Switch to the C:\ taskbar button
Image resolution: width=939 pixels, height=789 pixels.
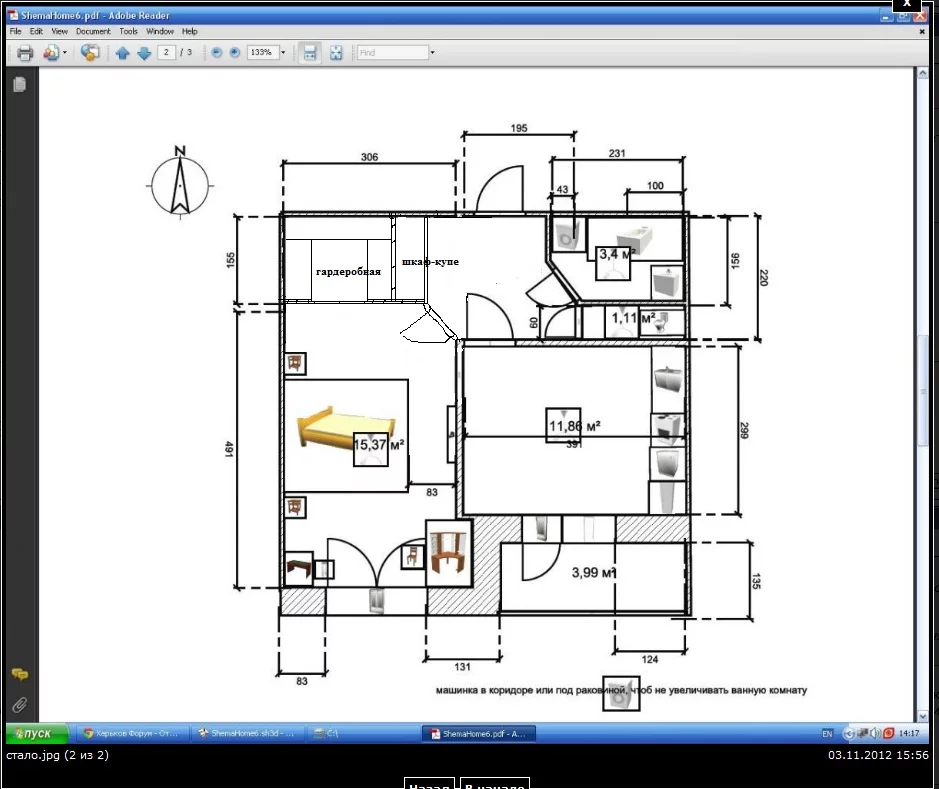click(364, 733)
